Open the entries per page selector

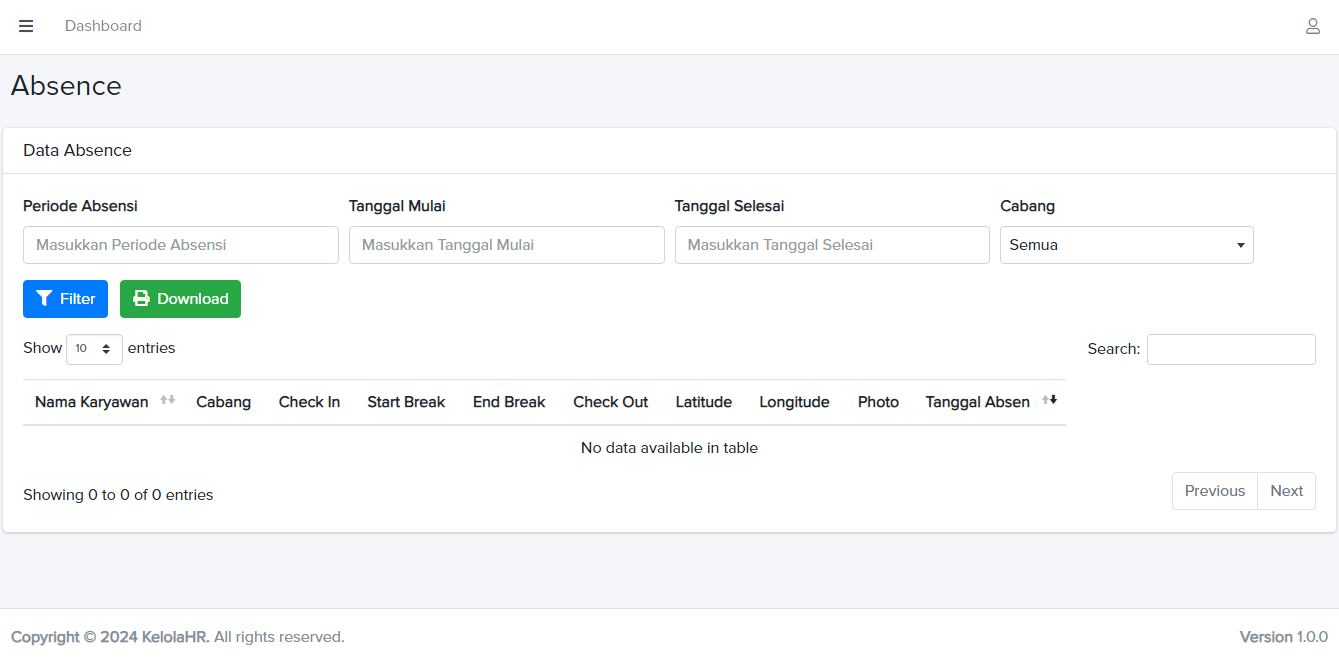tap(94, 349)
